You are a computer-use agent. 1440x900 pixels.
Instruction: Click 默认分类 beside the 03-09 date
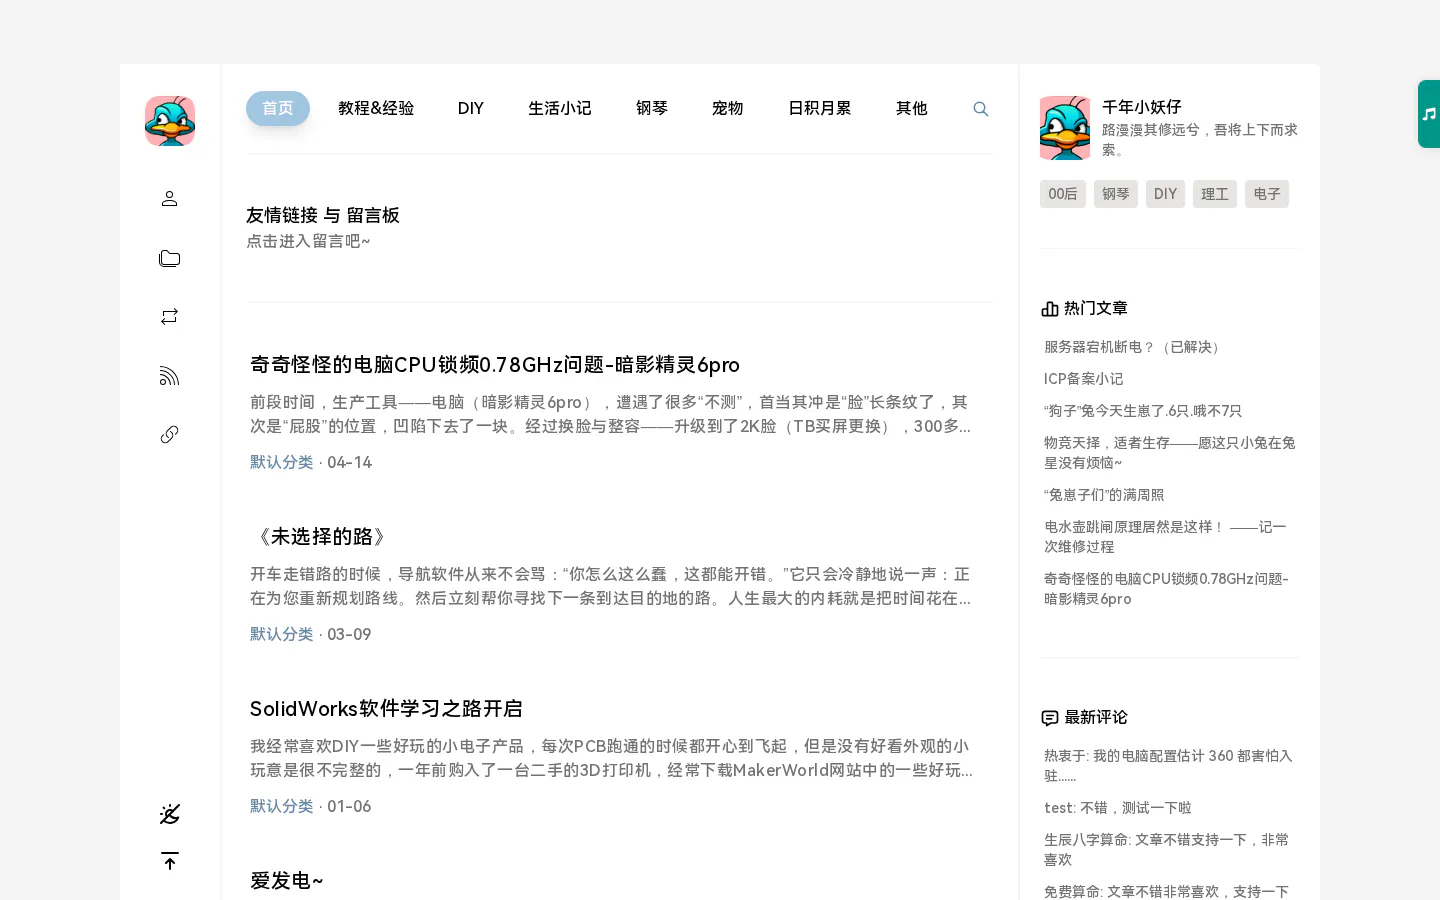pyautogui.click(x=282, y=634)
